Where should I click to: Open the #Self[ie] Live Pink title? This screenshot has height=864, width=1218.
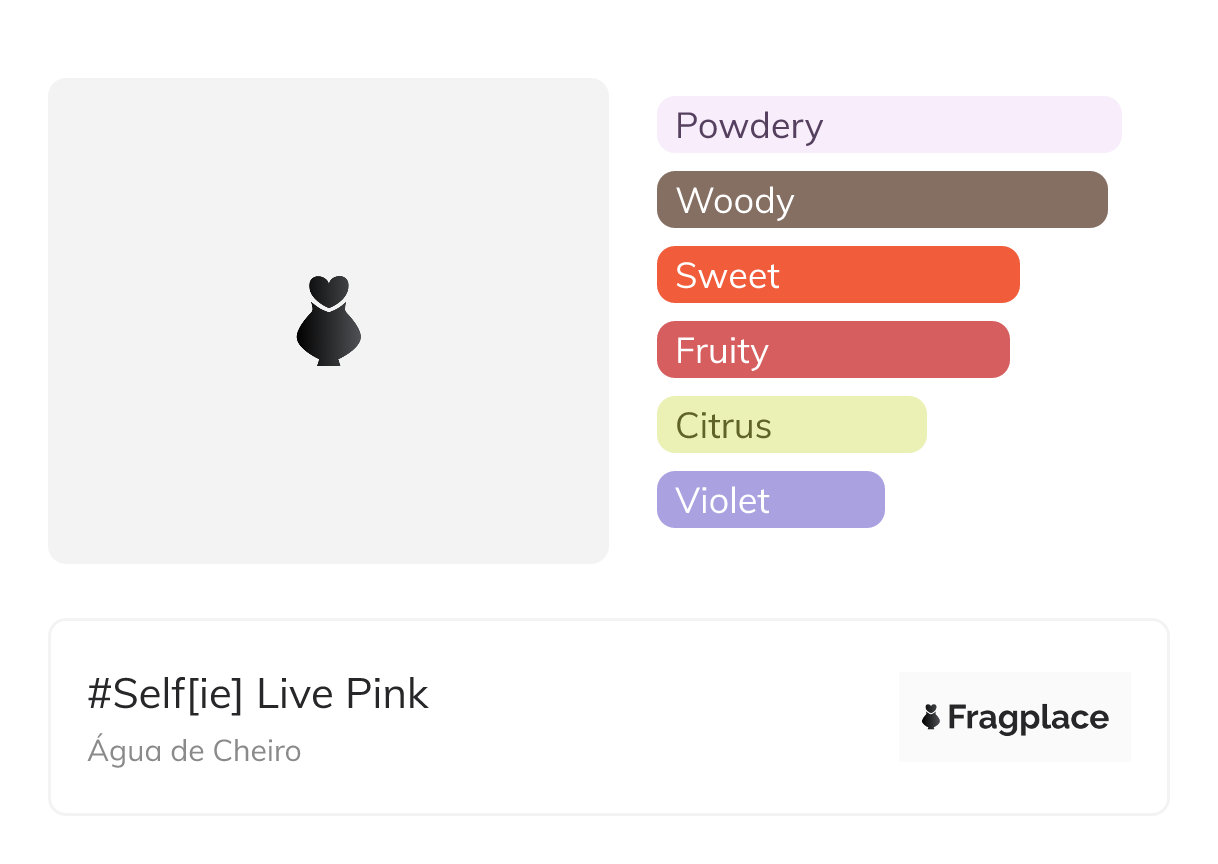(x=258, y=694)
